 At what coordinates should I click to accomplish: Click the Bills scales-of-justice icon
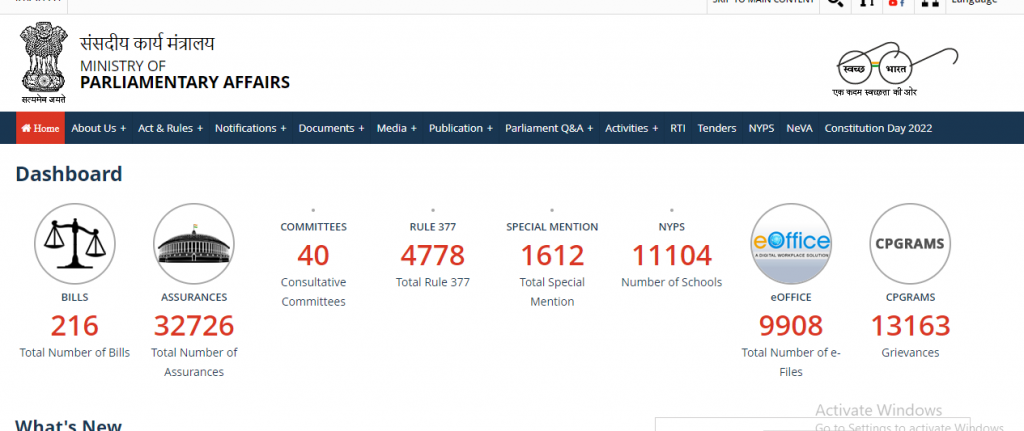click(x=75, y=244)
